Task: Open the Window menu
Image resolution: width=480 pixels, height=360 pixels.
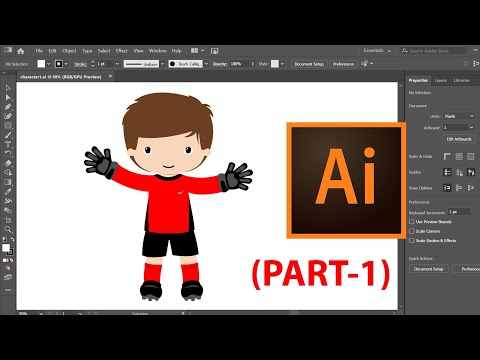Action: (x=158, y=51)
